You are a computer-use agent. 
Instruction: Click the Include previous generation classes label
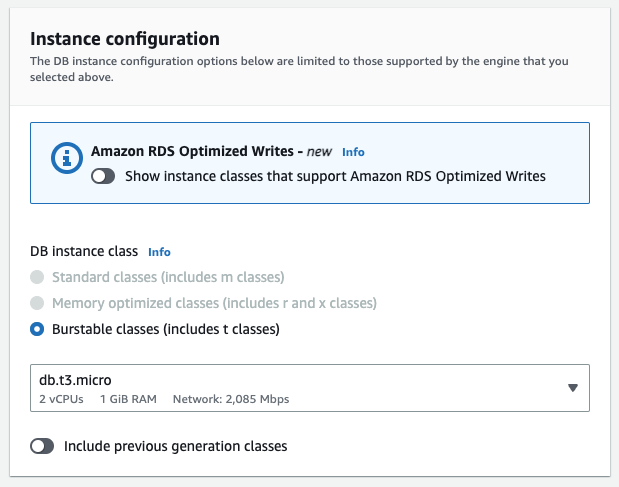176,446
